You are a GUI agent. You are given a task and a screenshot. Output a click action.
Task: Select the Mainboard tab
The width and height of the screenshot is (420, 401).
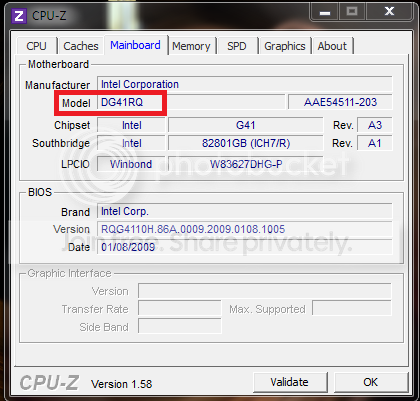point(135,45)
